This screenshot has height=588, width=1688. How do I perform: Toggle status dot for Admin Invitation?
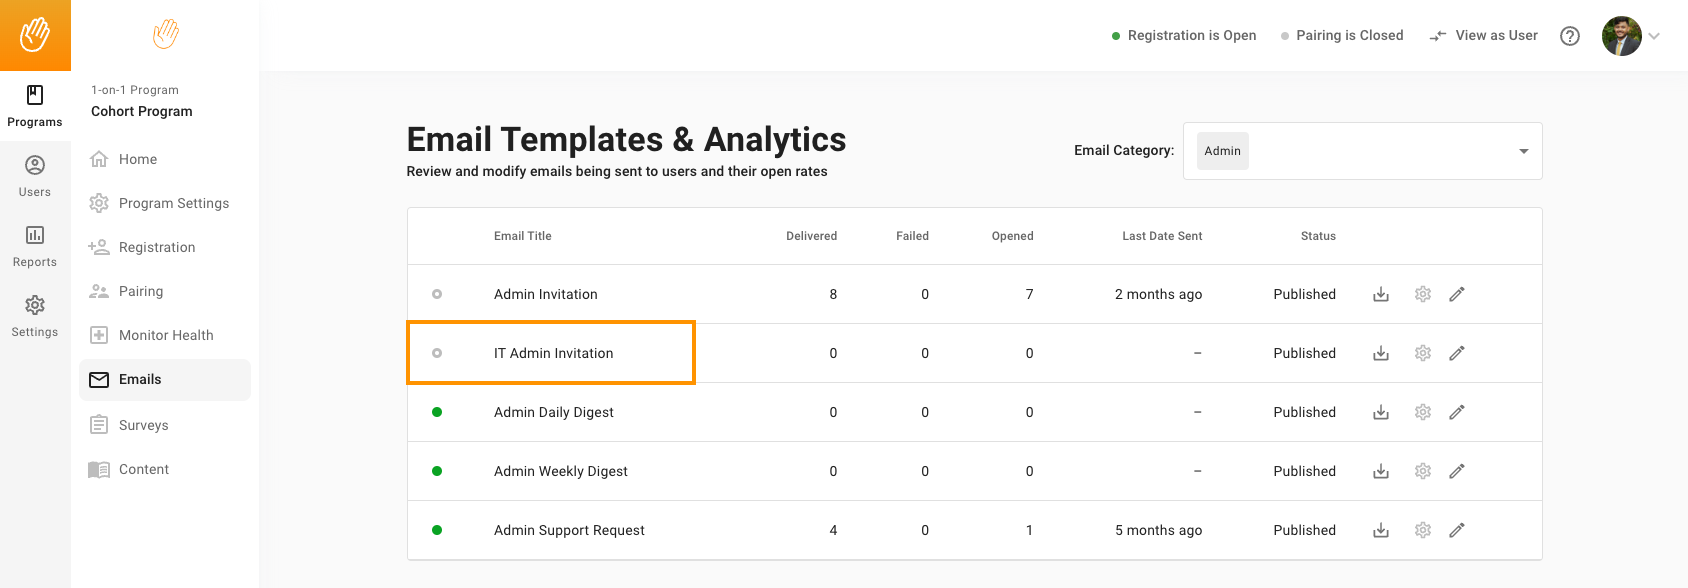(x=437, y=294)
